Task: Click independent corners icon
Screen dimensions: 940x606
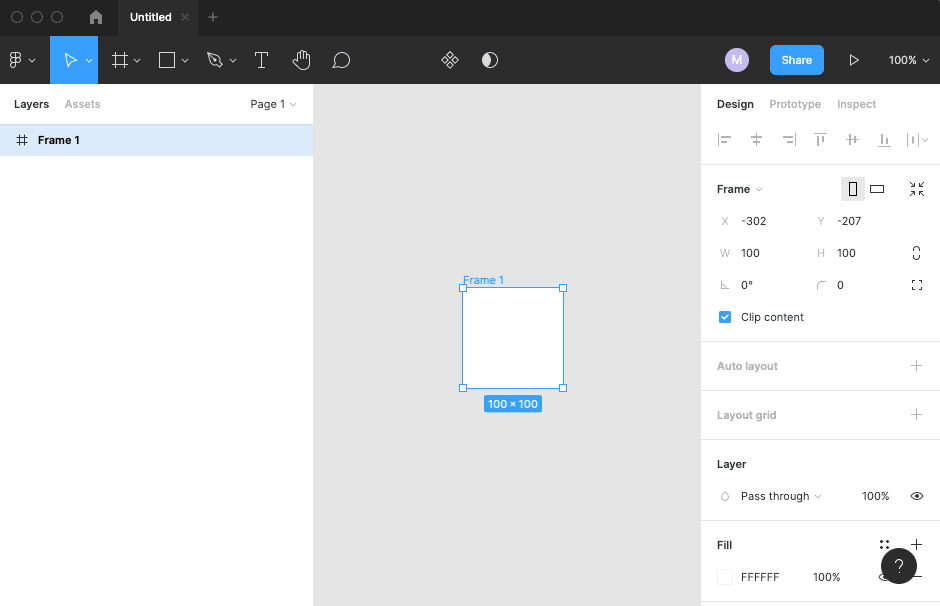Action: 917,285
